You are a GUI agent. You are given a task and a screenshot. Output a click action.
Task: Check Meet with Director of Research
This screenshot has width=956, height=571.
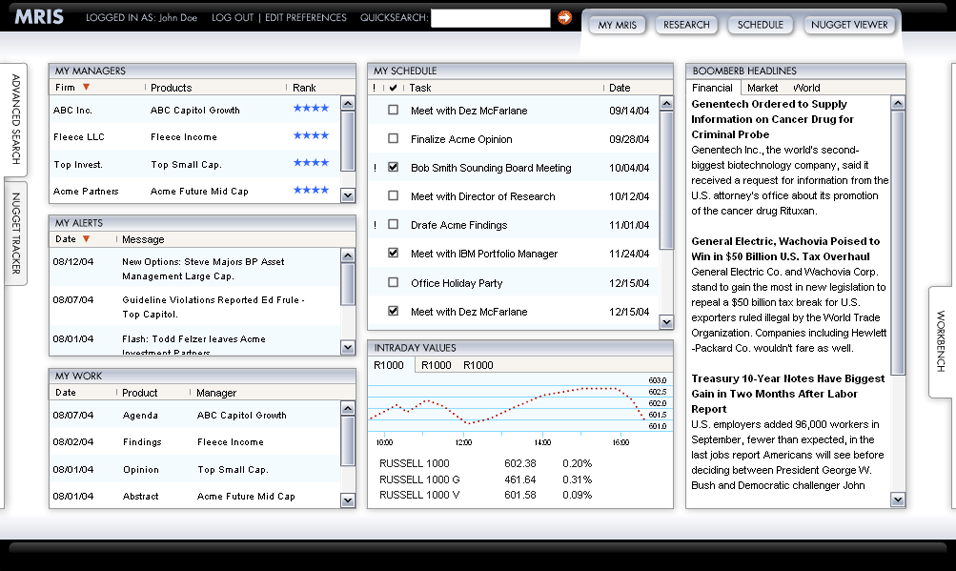point(393,196)
